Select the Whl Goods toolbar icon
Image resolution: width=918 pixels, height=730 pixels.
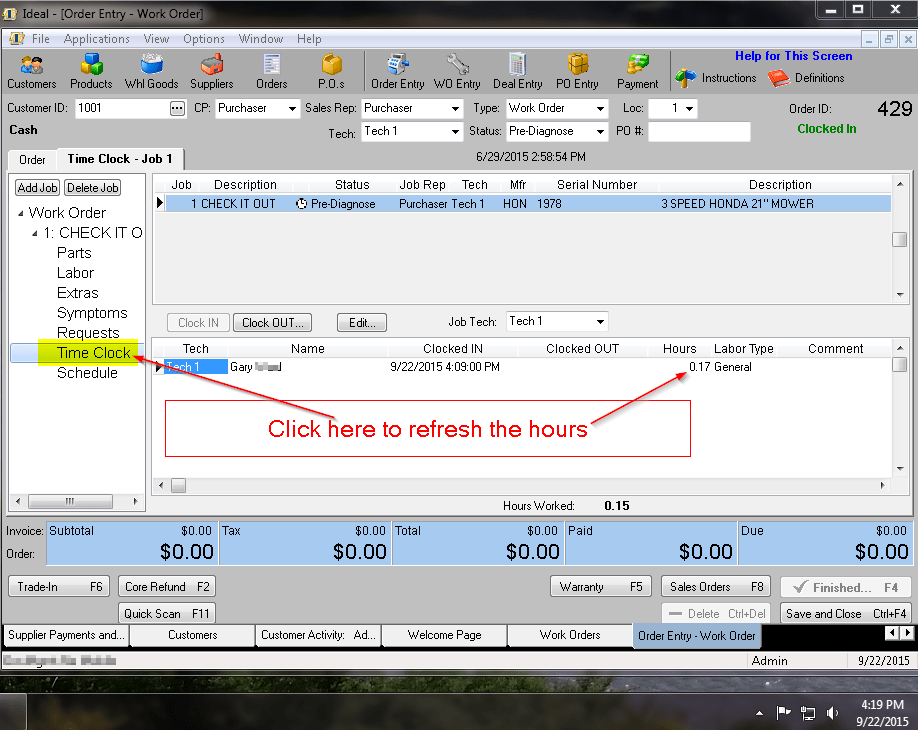[151, 70]
